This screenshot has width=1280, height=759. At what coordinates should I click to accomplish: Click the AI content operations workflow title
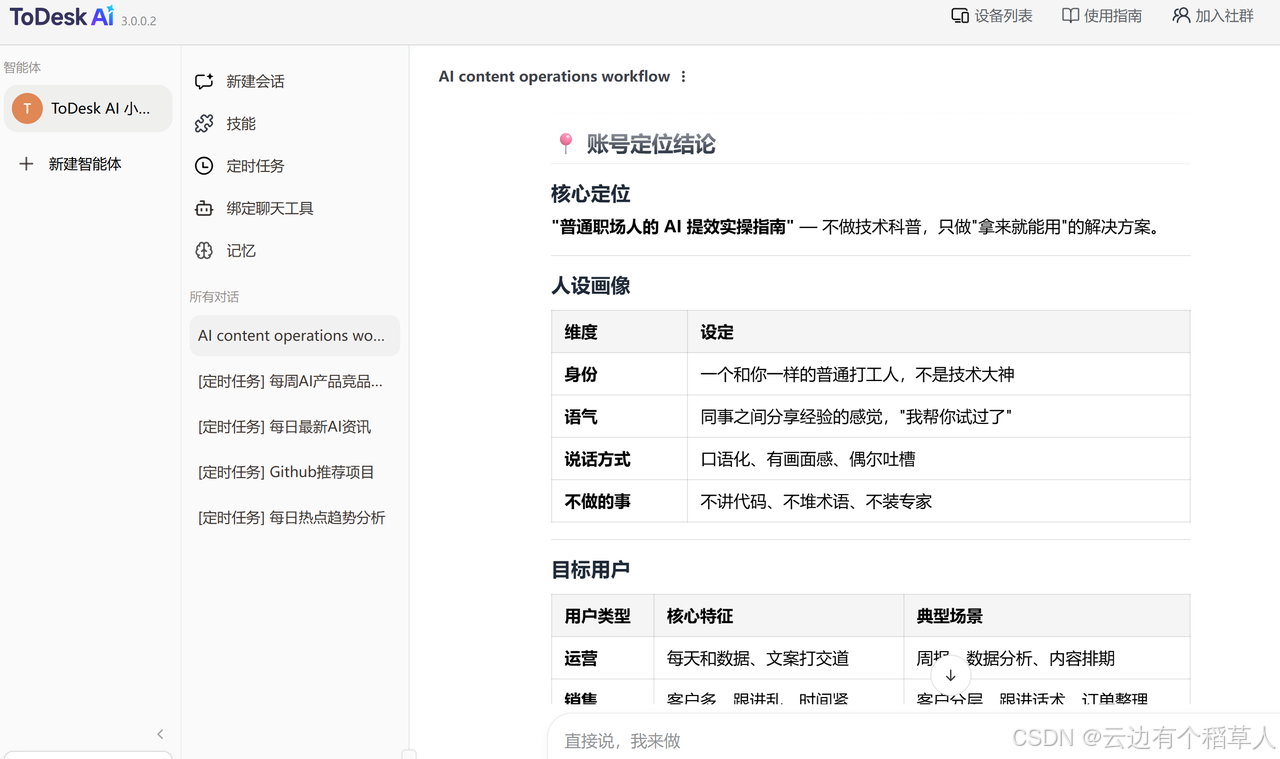[x=554, y=77]
